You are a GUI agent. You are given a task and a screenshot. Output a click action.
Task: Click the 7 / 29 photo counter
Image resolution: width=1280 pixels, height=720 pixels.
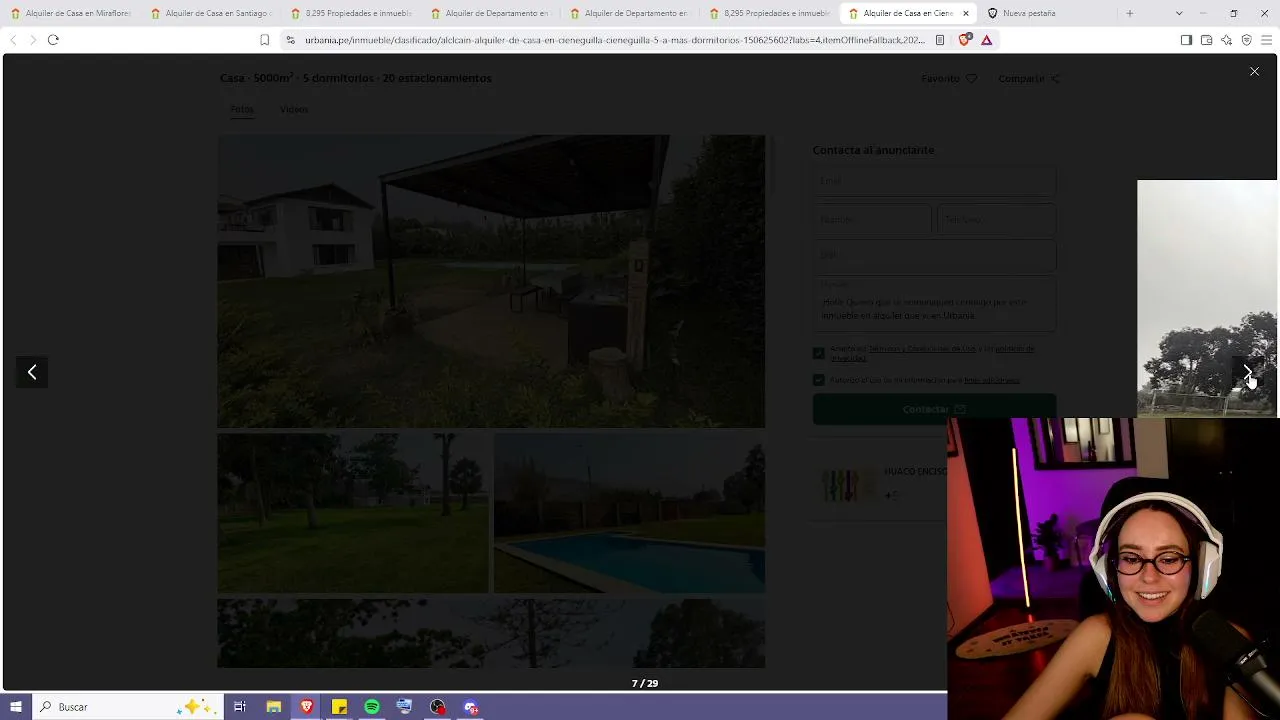(x=645, y=683)
